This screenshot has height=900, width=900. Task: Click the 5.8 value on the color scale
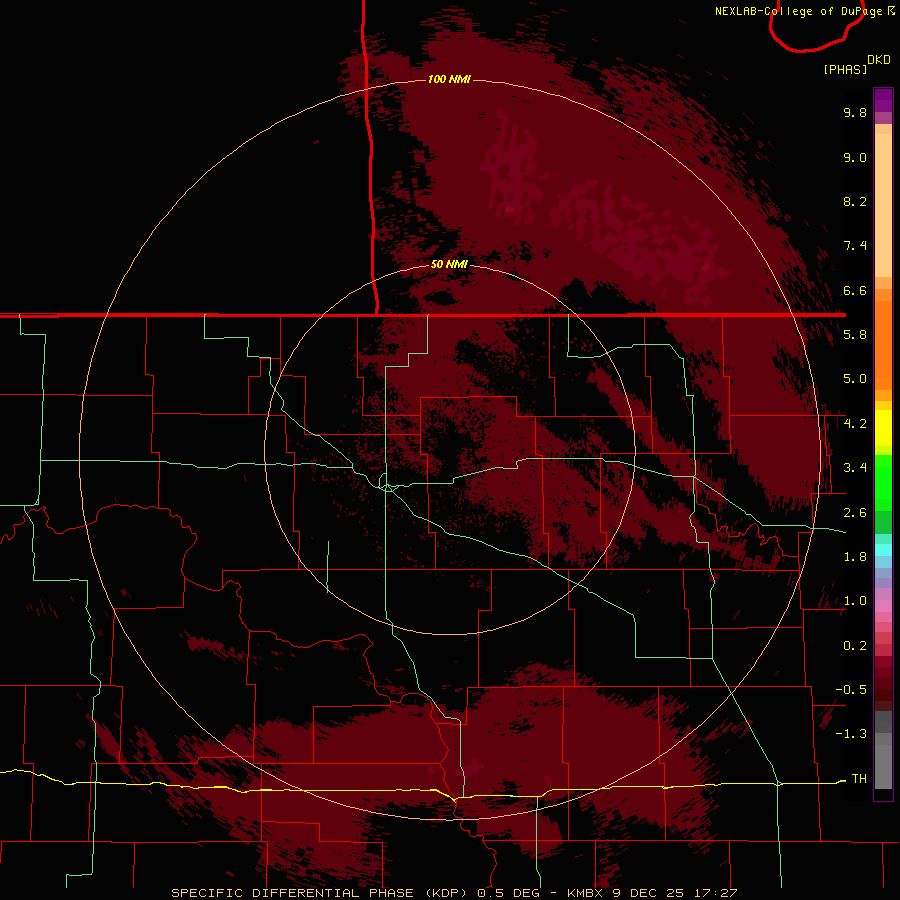pyautogui.click(x=855, y=335)
